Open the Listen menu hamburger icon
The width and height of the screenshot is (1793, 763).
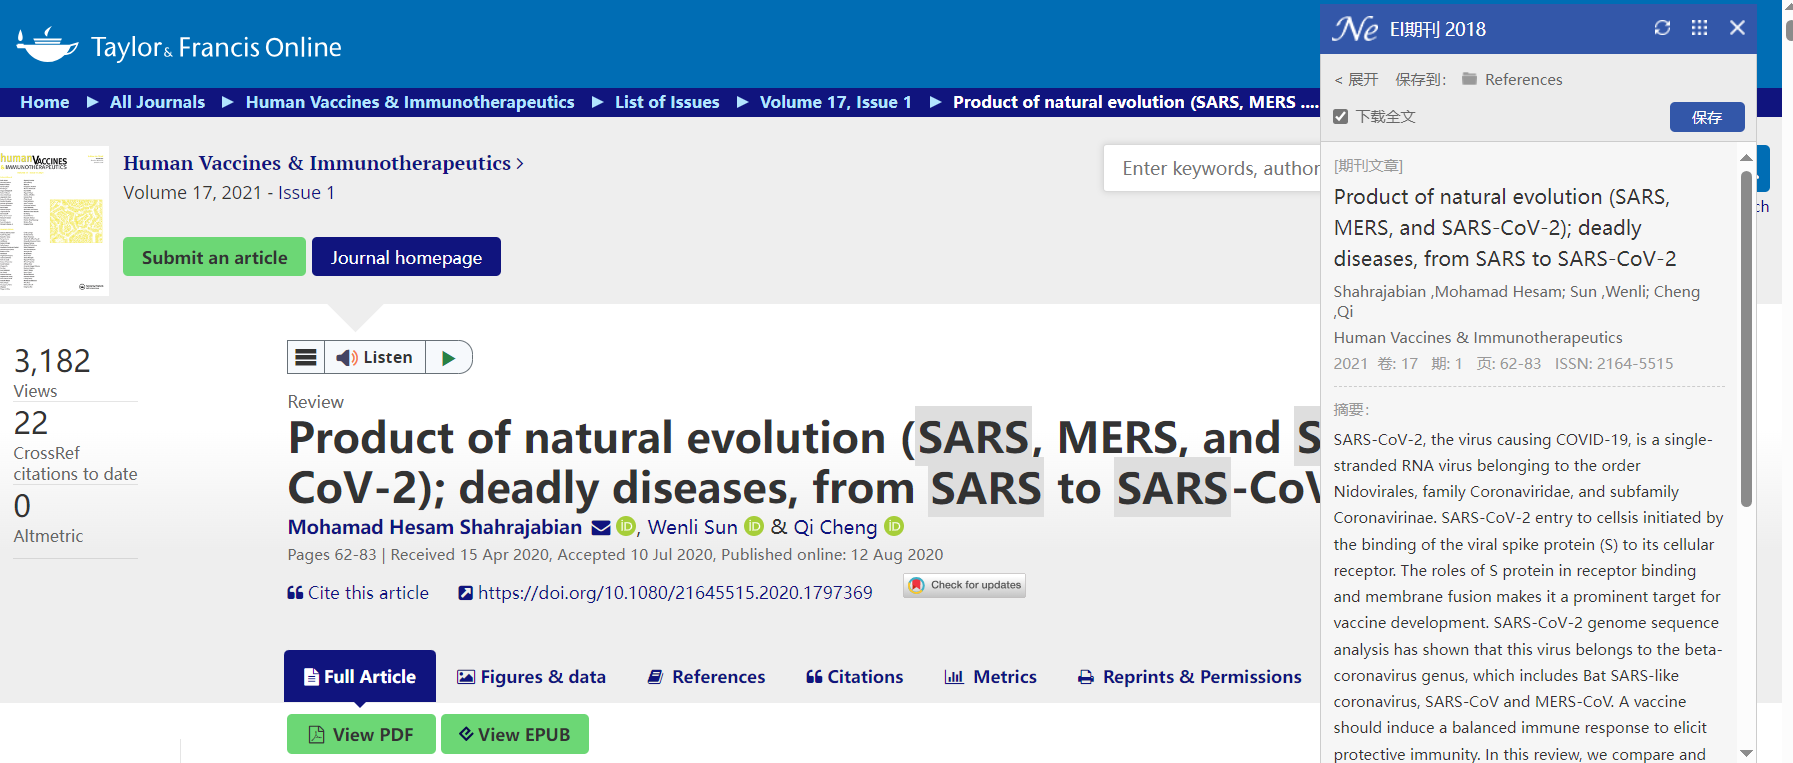point(307,357)
